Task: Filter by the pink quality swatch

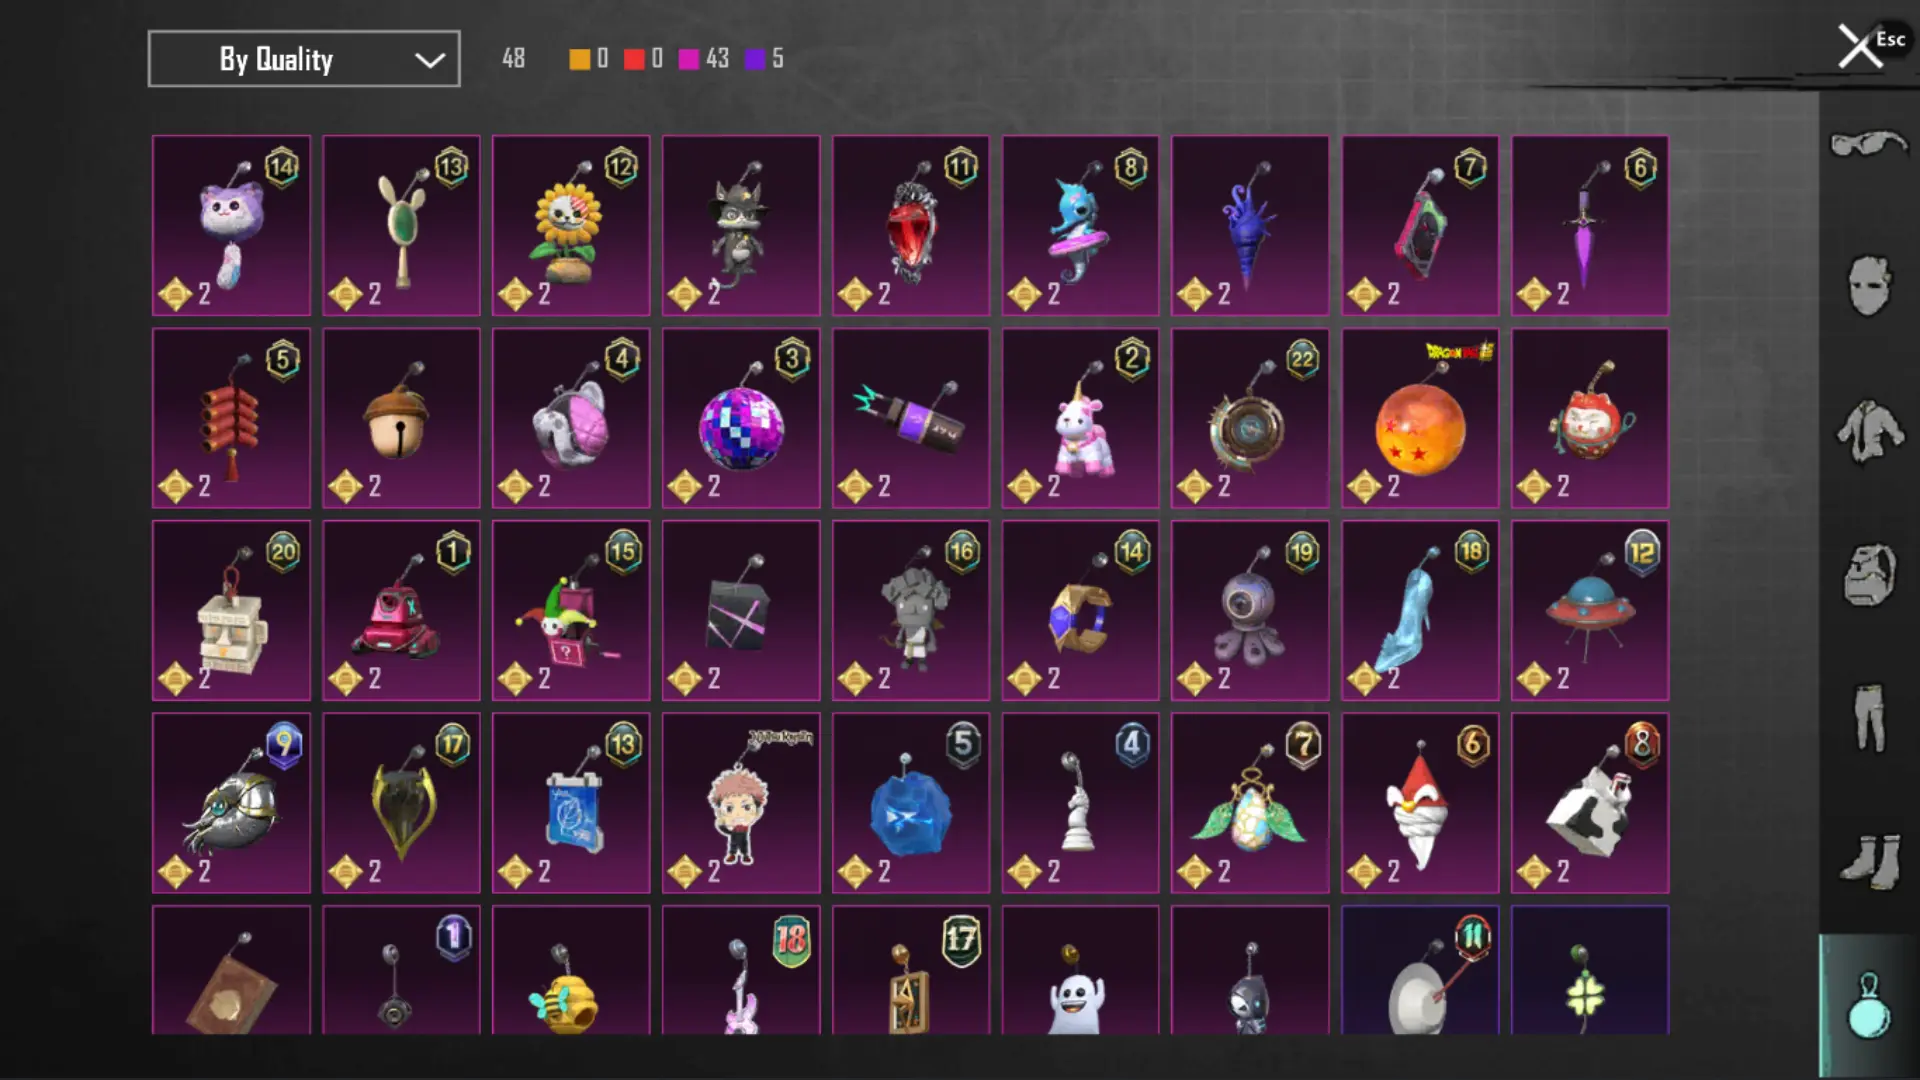Action: coord(689,59)
